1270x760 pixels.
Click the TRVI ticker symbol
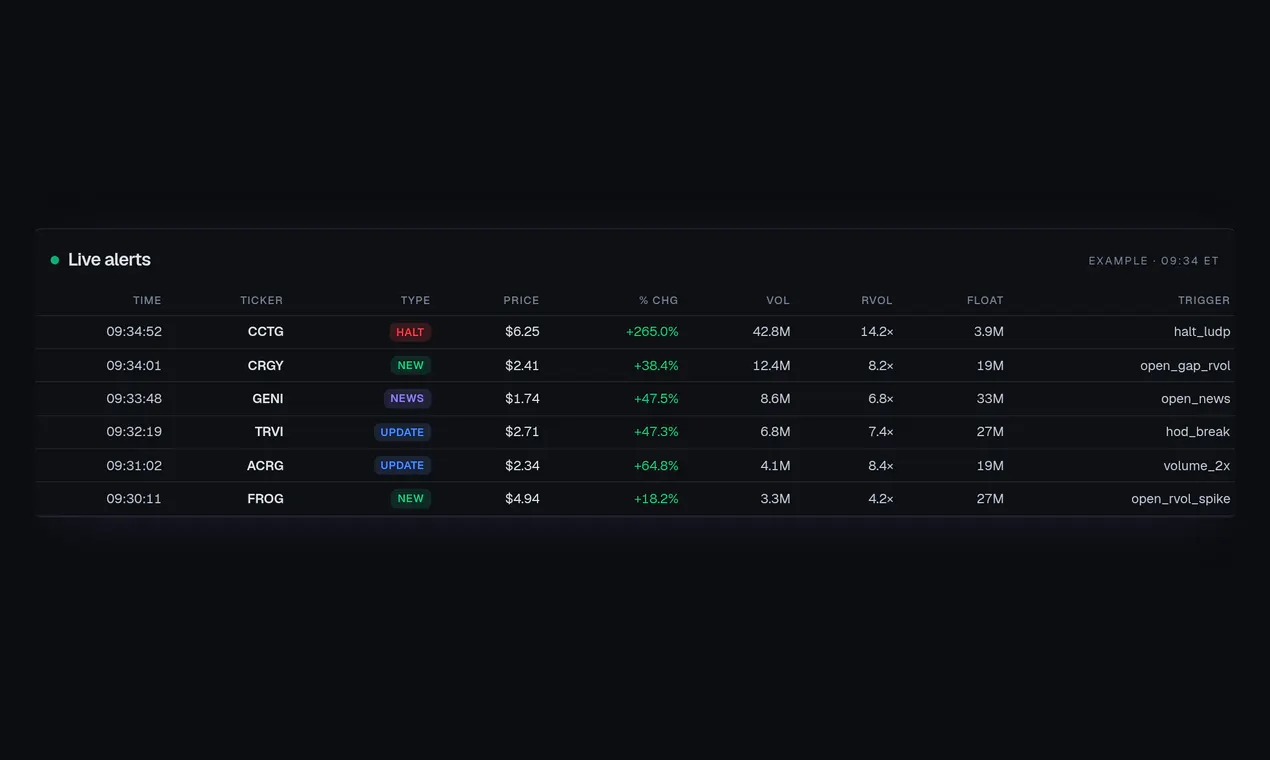pyautogui.click(x=269, y=432)
